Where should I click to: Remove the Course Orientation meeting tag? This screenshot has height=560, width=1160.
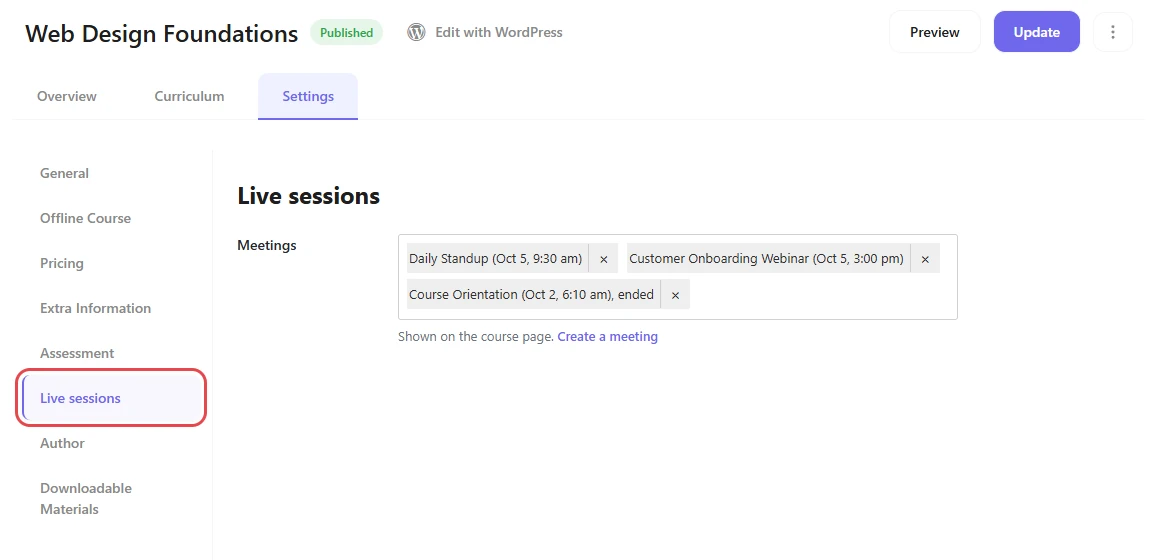tap(675, 294)
